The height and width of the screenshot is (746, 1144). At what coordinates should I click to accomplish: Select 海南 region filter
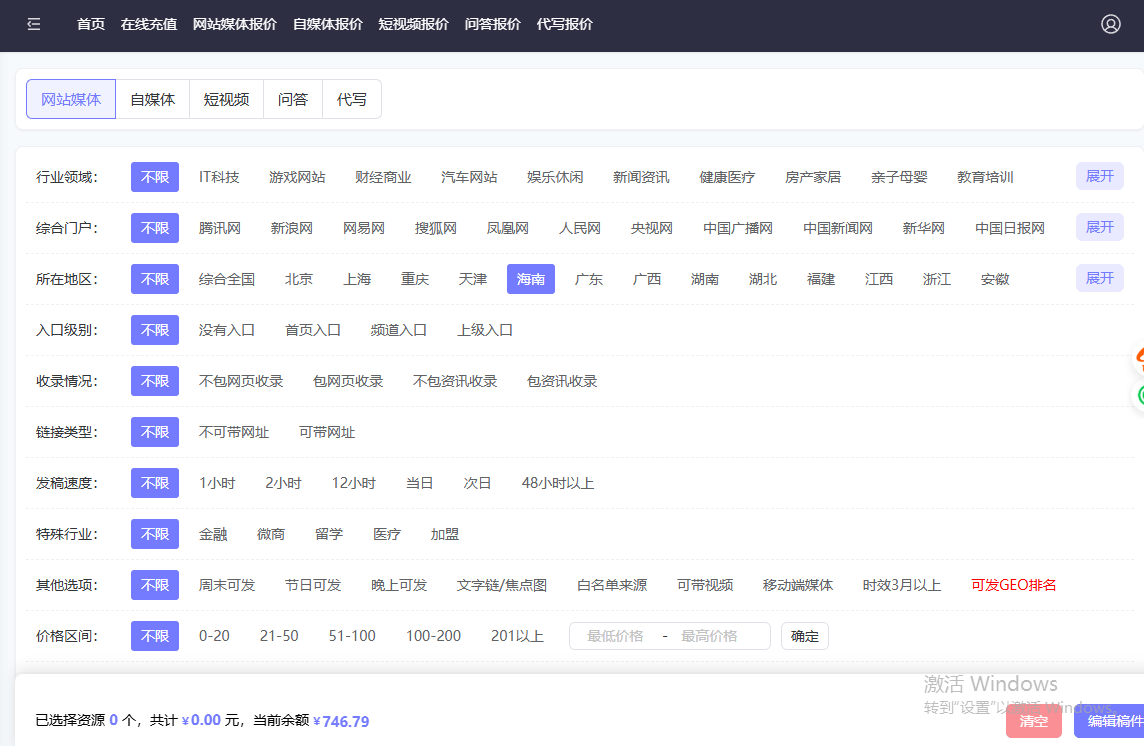click(530, 279)
